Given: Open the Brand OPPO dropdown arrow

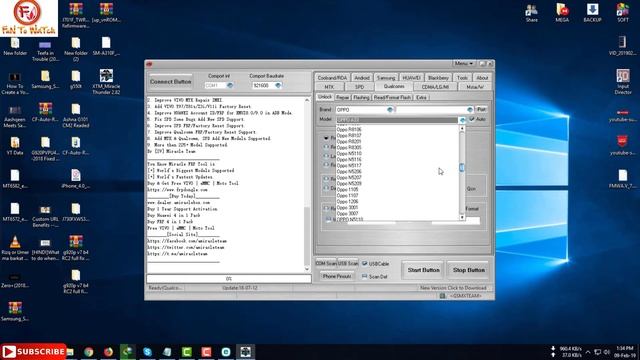Looking at the screenshot, I should pyautogui.click(x=390, y=109).
